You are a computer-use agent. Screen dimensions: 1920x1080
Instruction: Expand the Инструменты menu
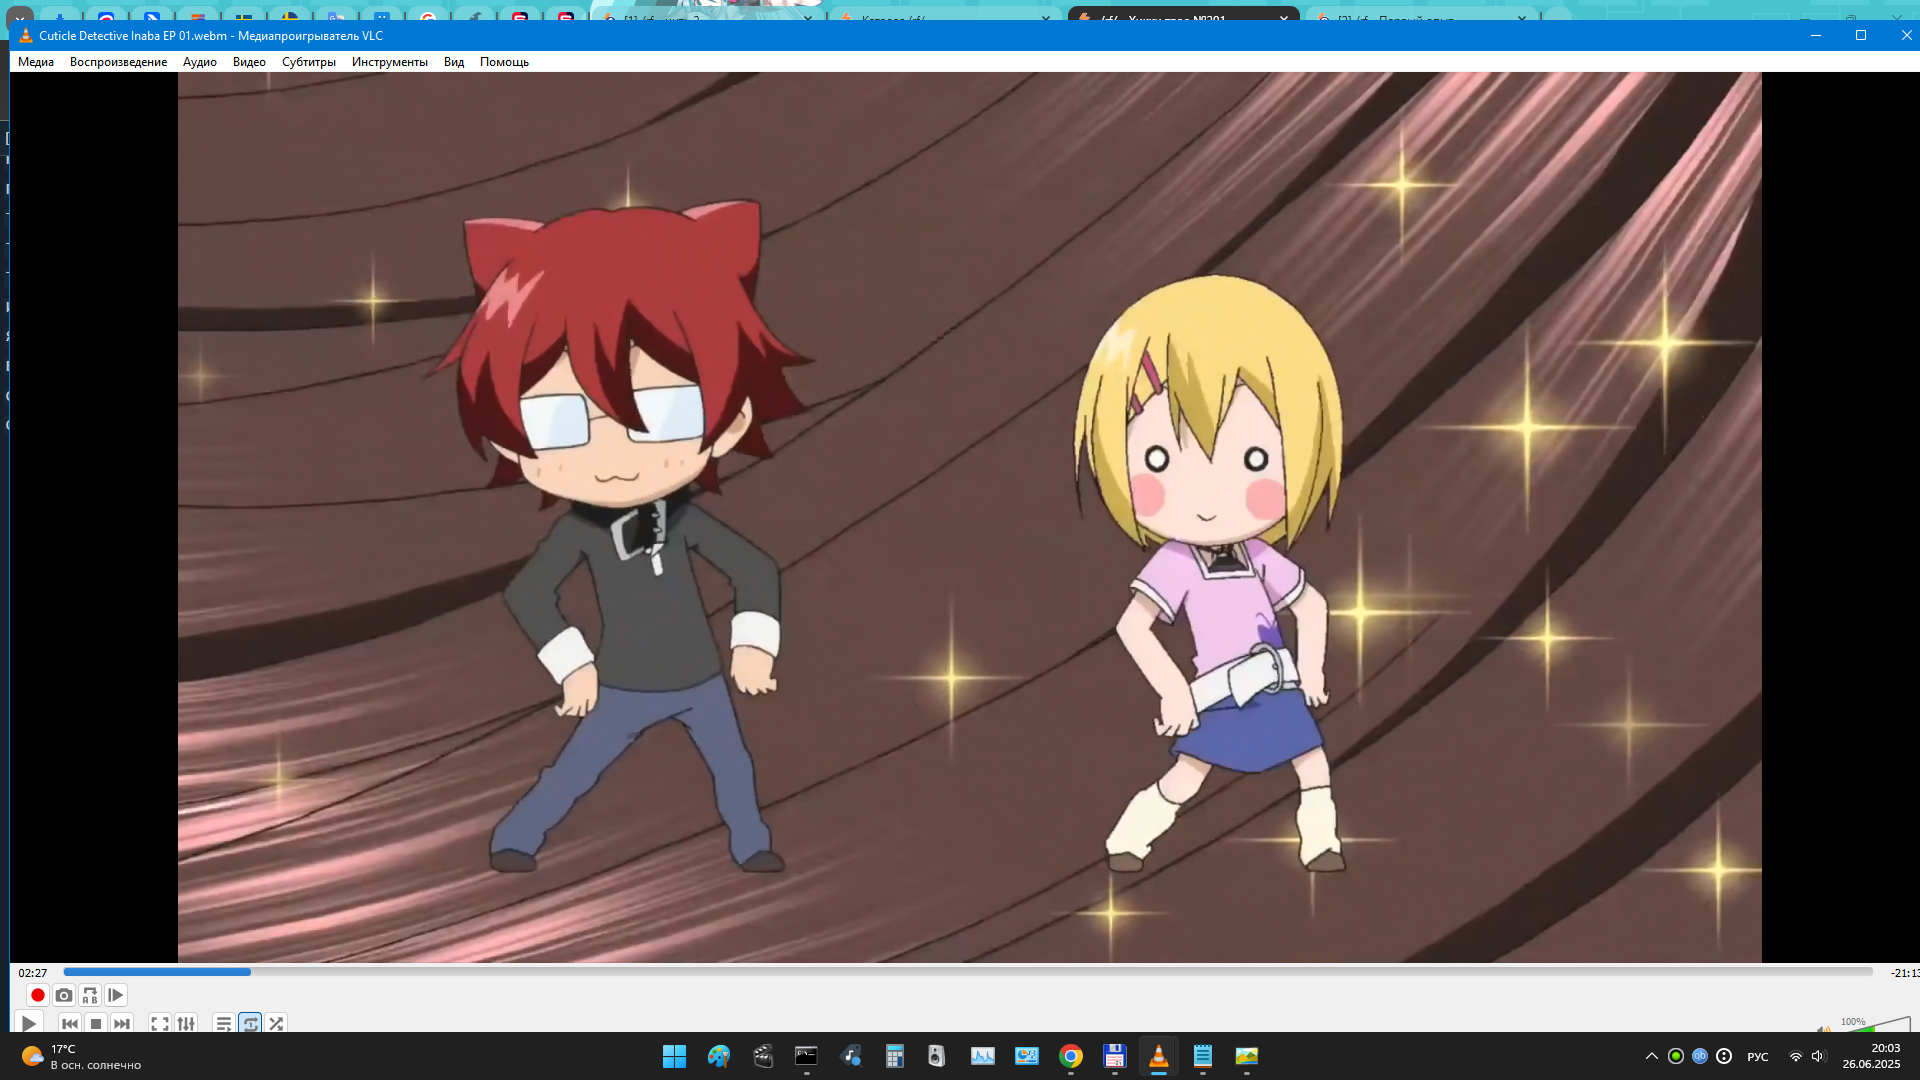(389, 62)
